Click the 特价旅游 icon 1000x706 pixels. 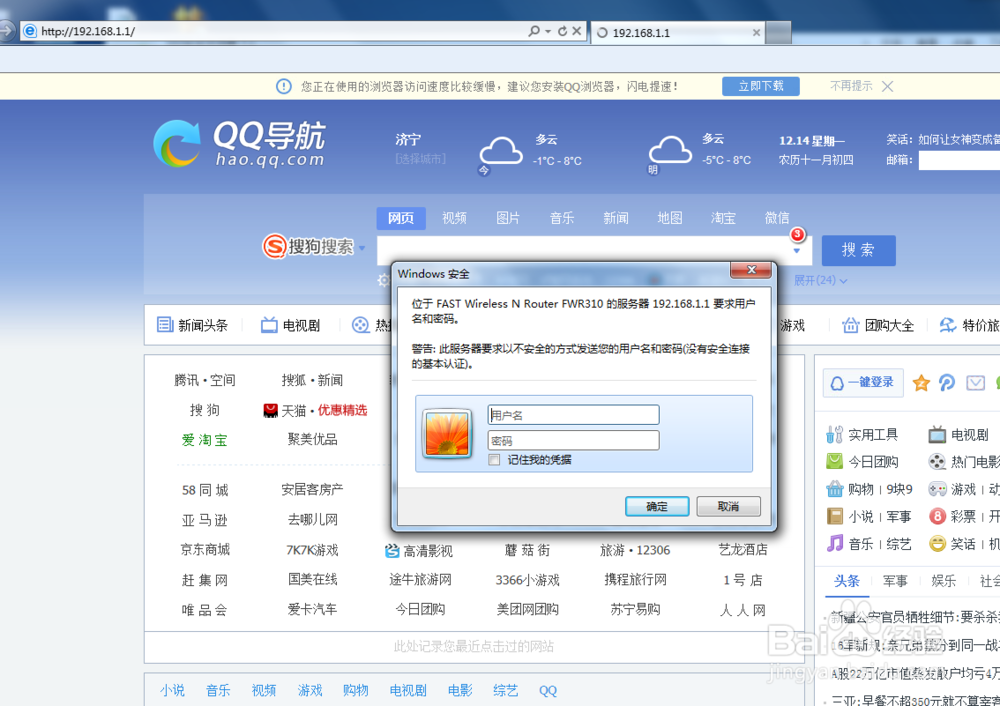(x=948, y=325)
